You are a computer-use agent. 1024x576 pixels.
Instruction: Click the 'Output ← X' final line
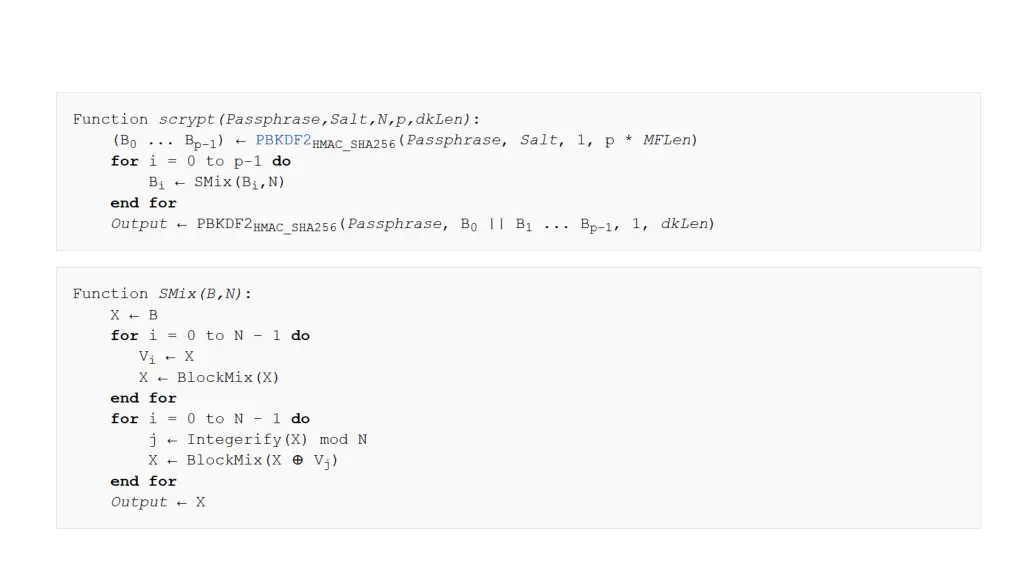pyautogui.click(x=157, y=502)
